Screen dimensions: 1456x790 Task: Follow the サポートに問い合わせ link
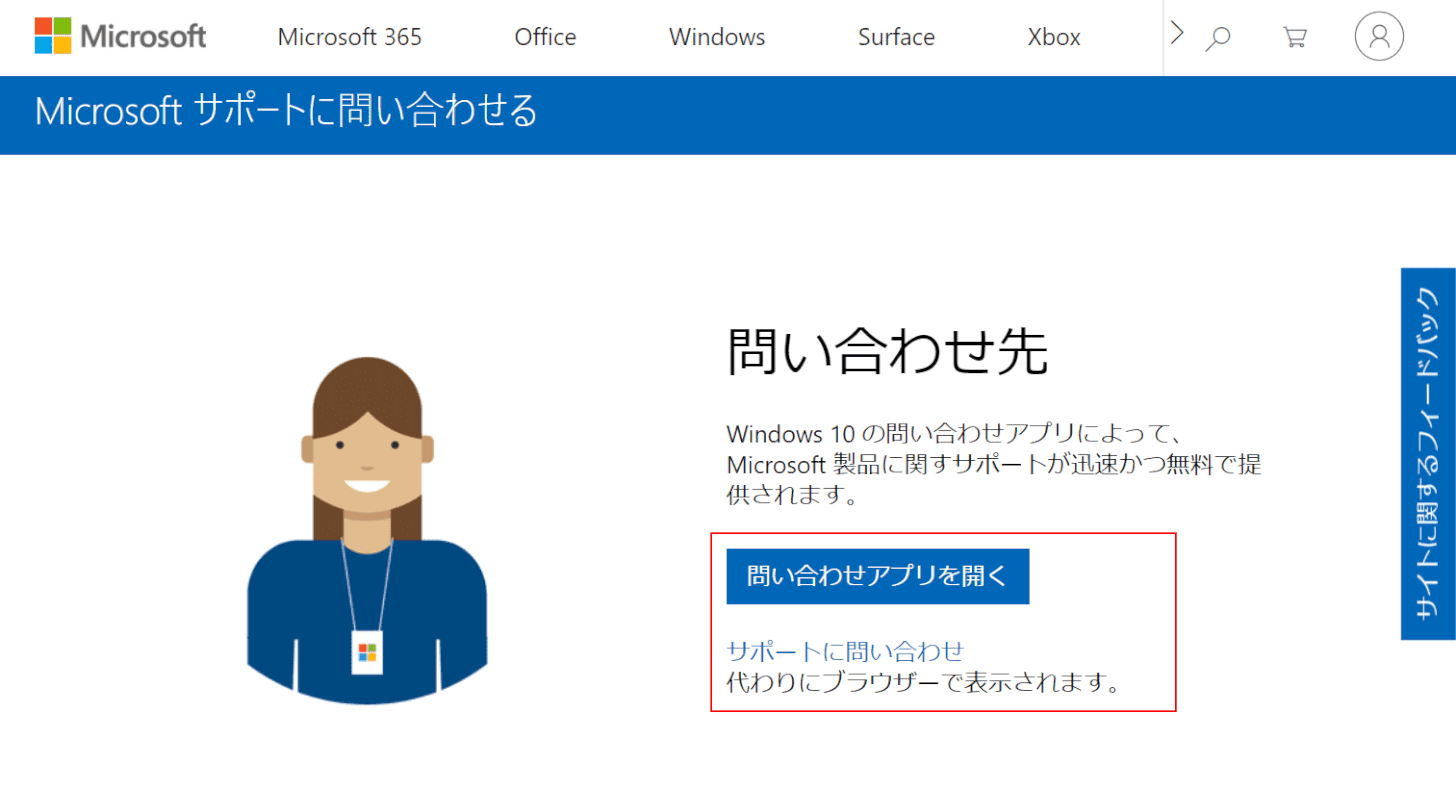845,651
